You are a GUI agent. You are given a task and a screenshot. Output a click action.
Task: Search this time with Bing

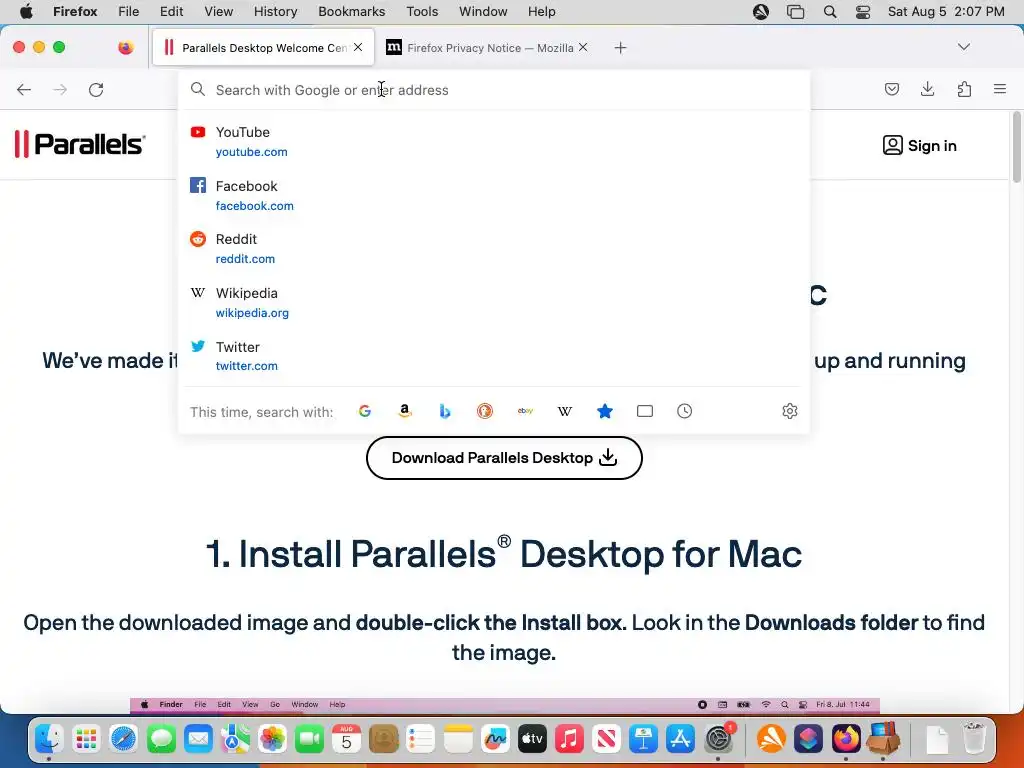pos(445,411)
